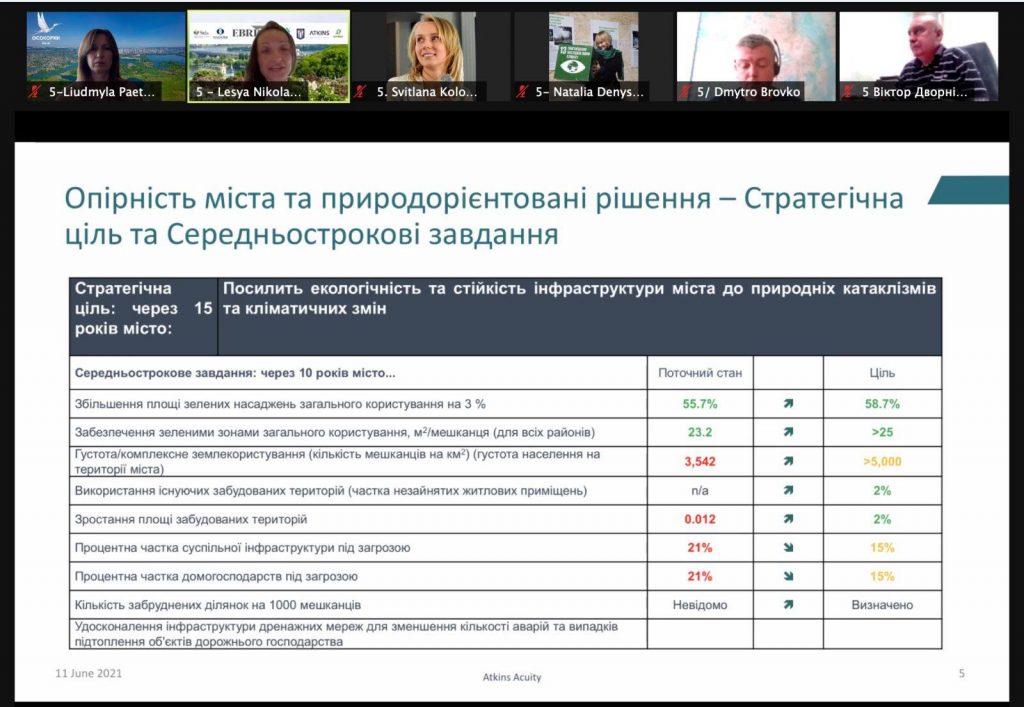This screenshot has width=1024, height=707.
Task: Click the down arrow in the суспільної інфраструктури row
Action: [x=788, y=548]
